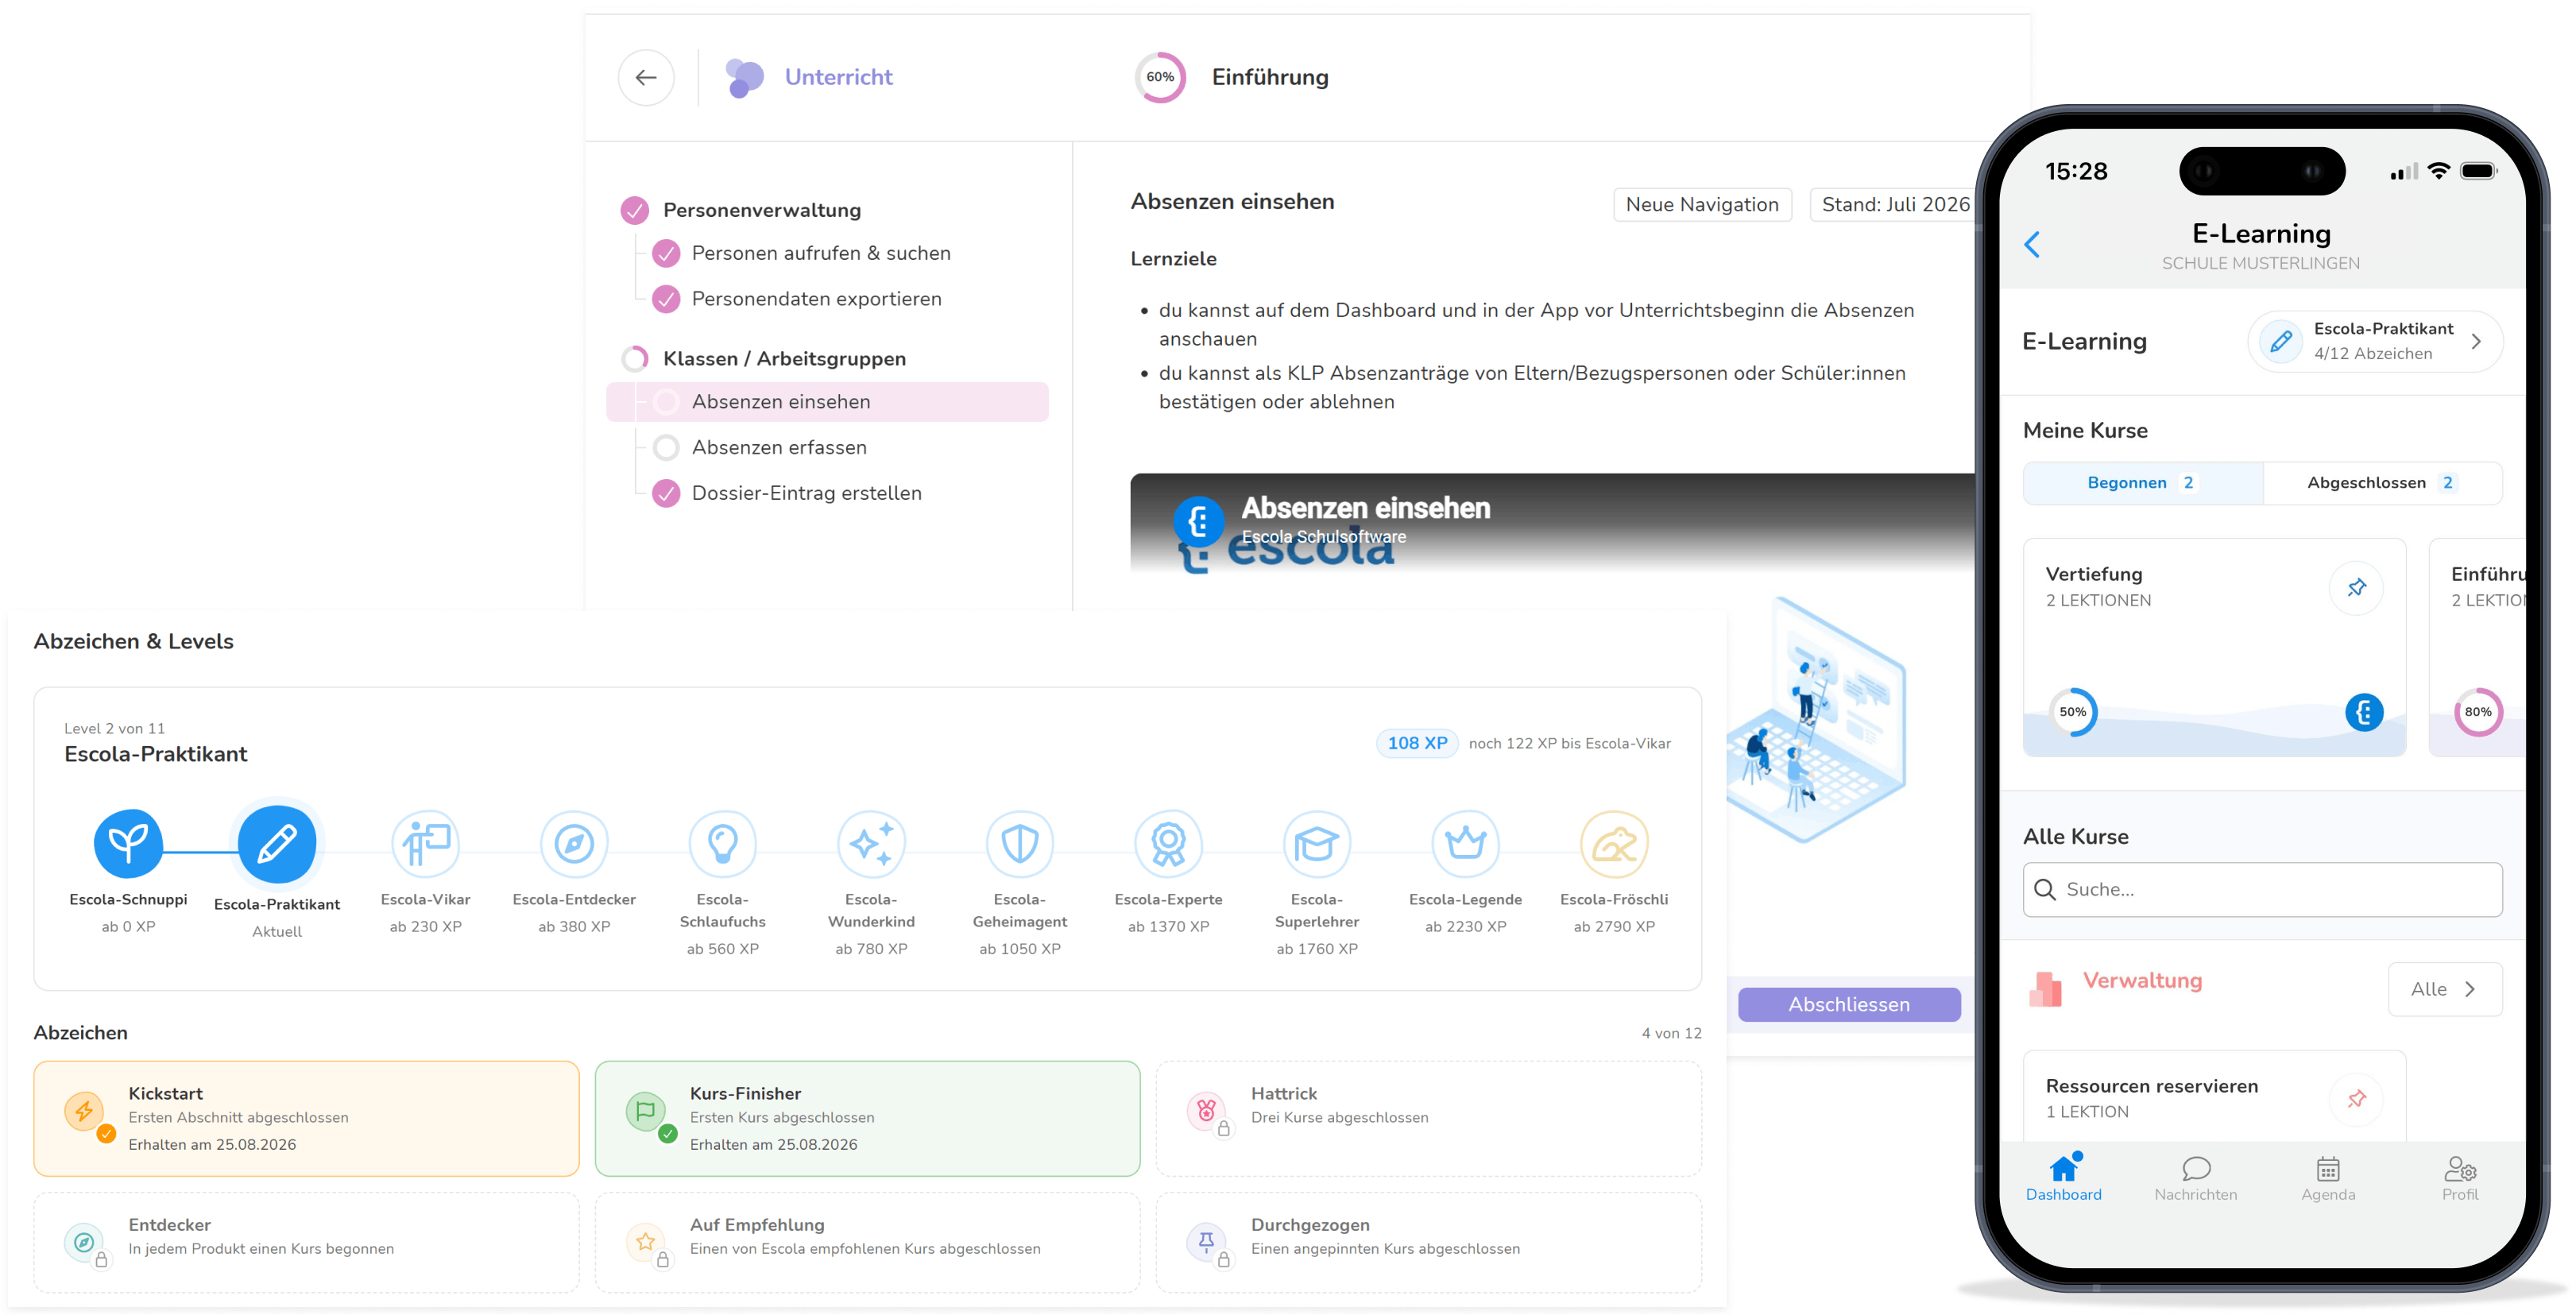This screenshot has width=2576, height=1315.
Task: Click the Abschliessen button
Action: [x=1849, y=1004]
